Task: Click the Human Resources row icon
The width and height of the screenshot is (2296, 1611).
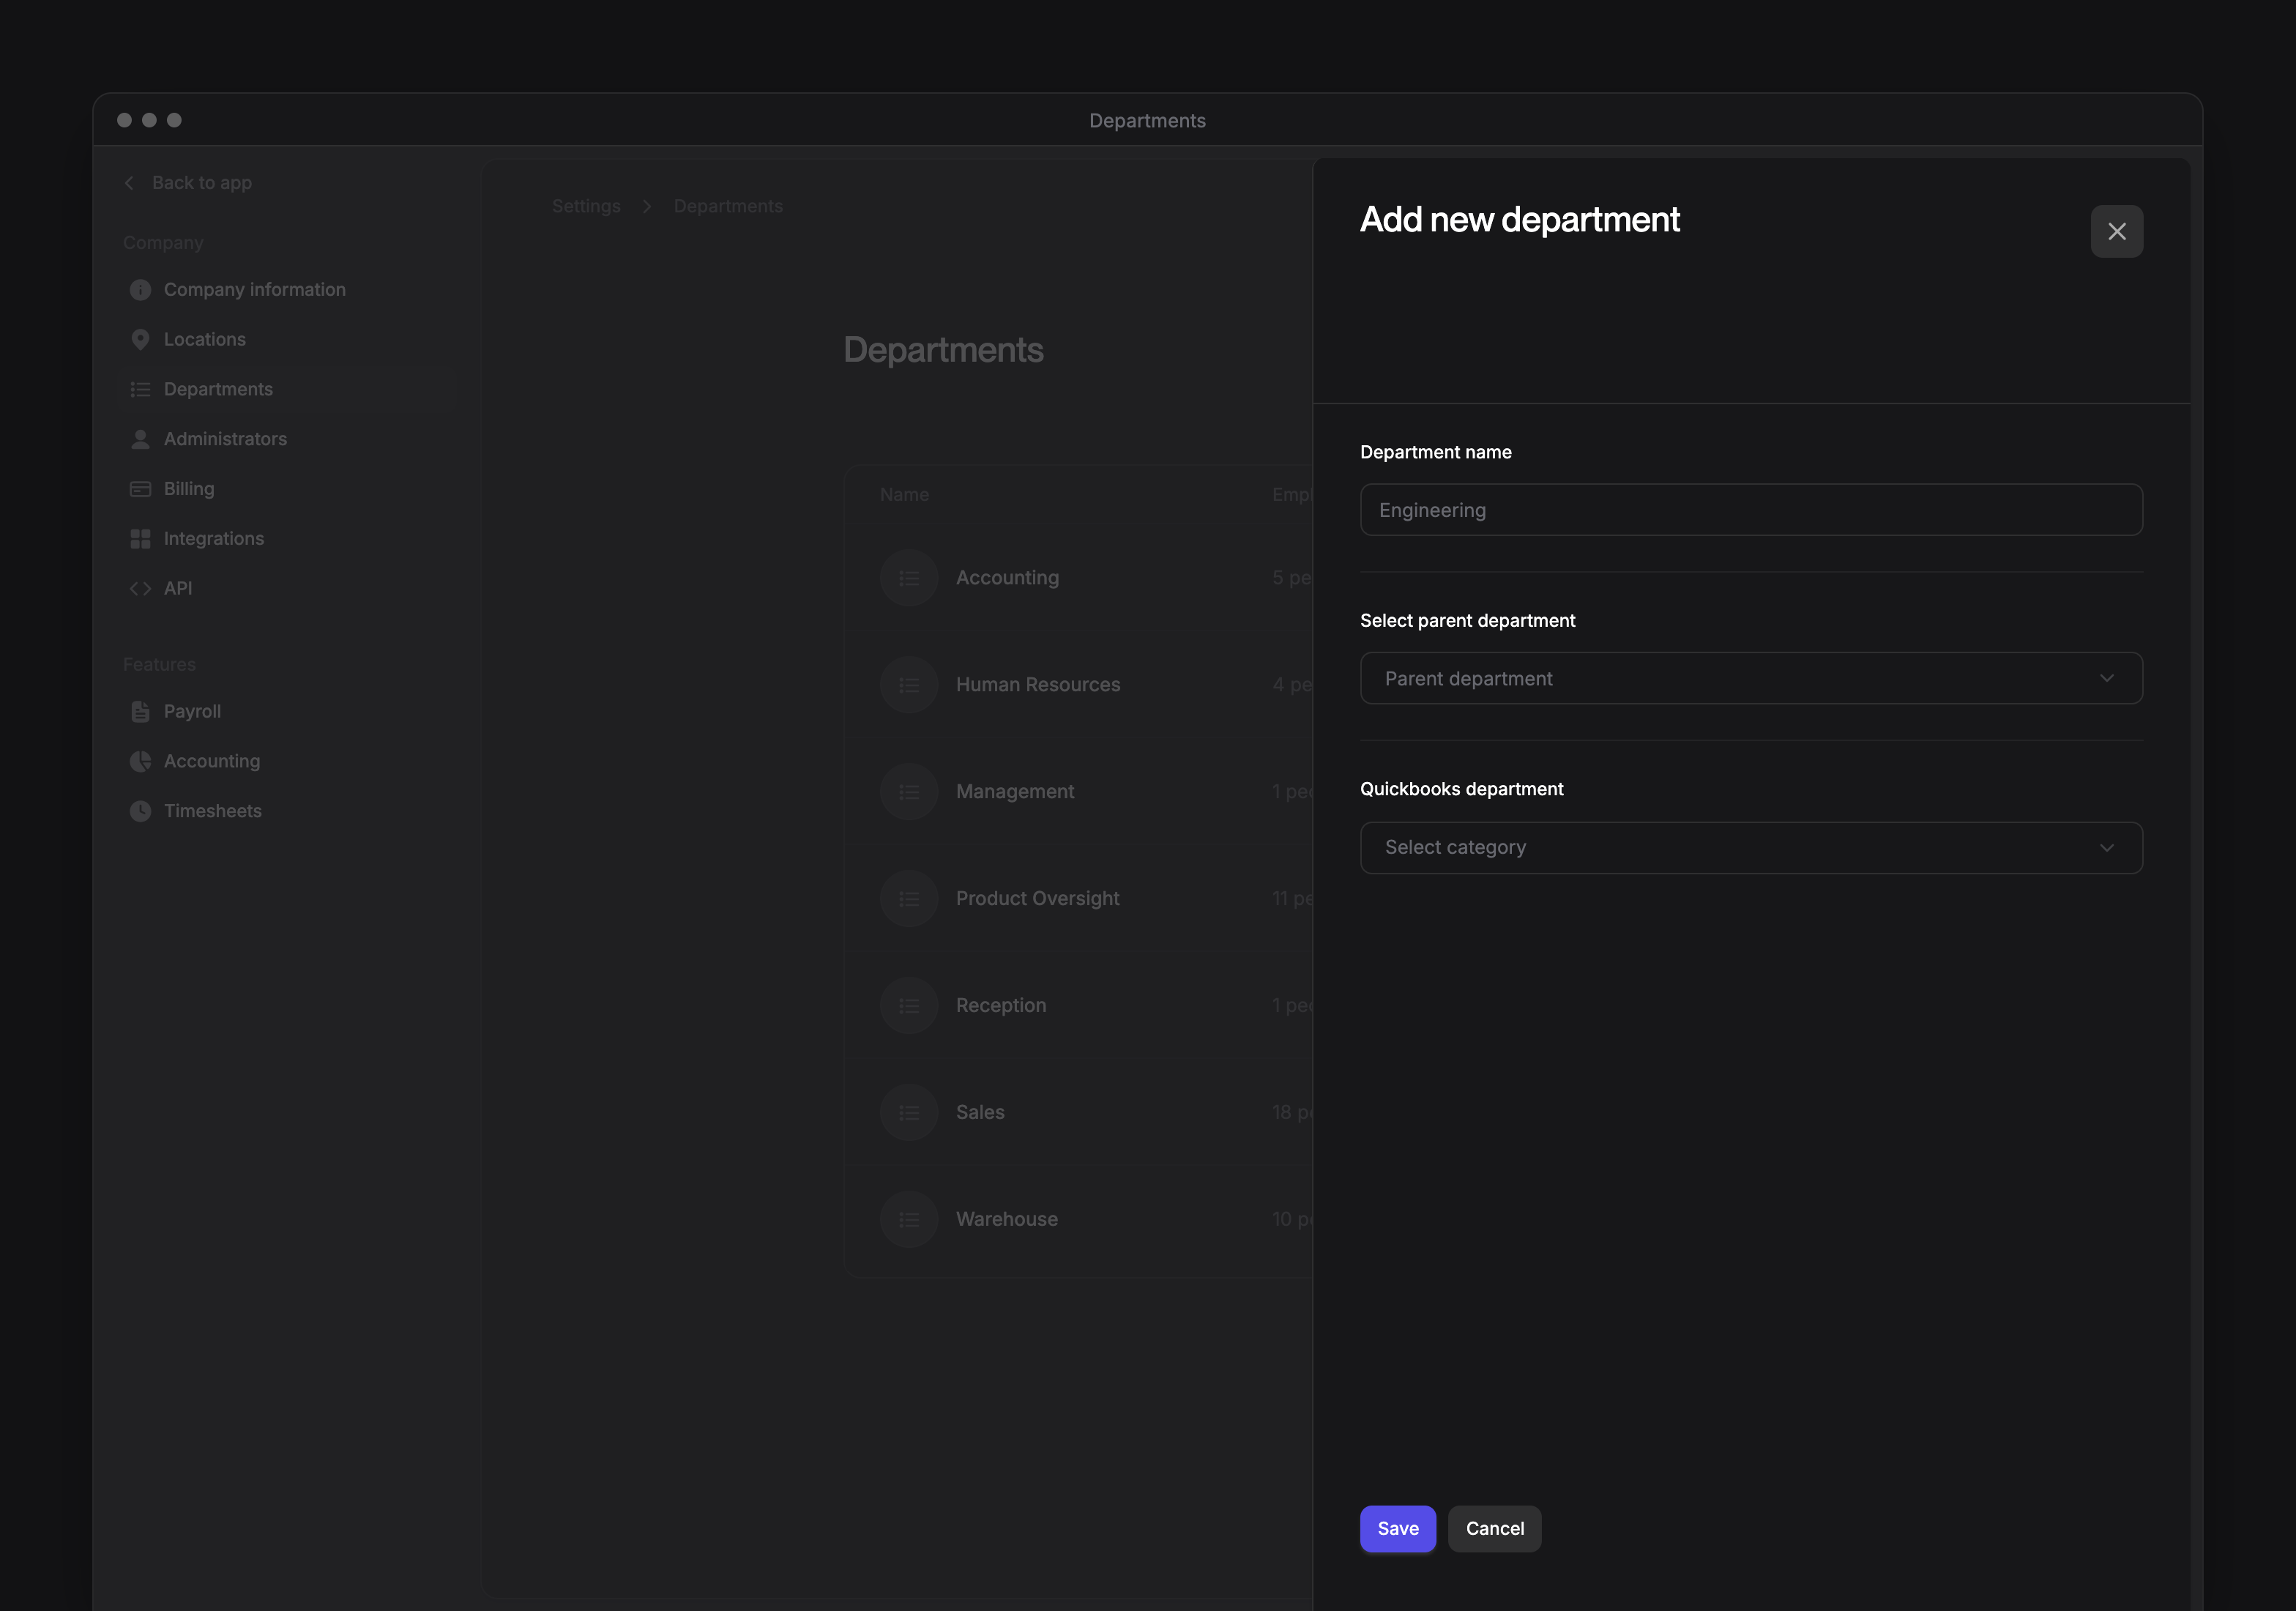Action: (x=908, y=685)
